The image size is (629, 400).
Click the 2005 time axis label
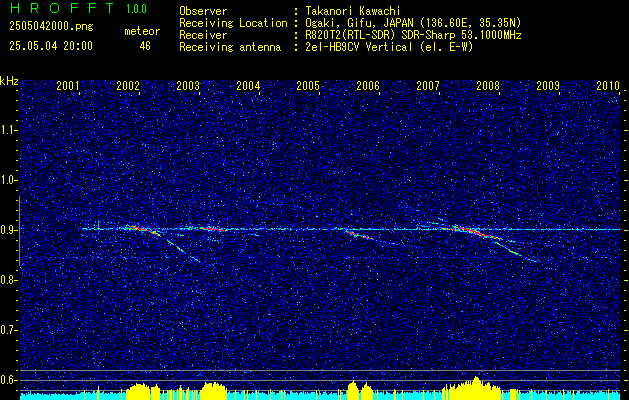[308, 85]
